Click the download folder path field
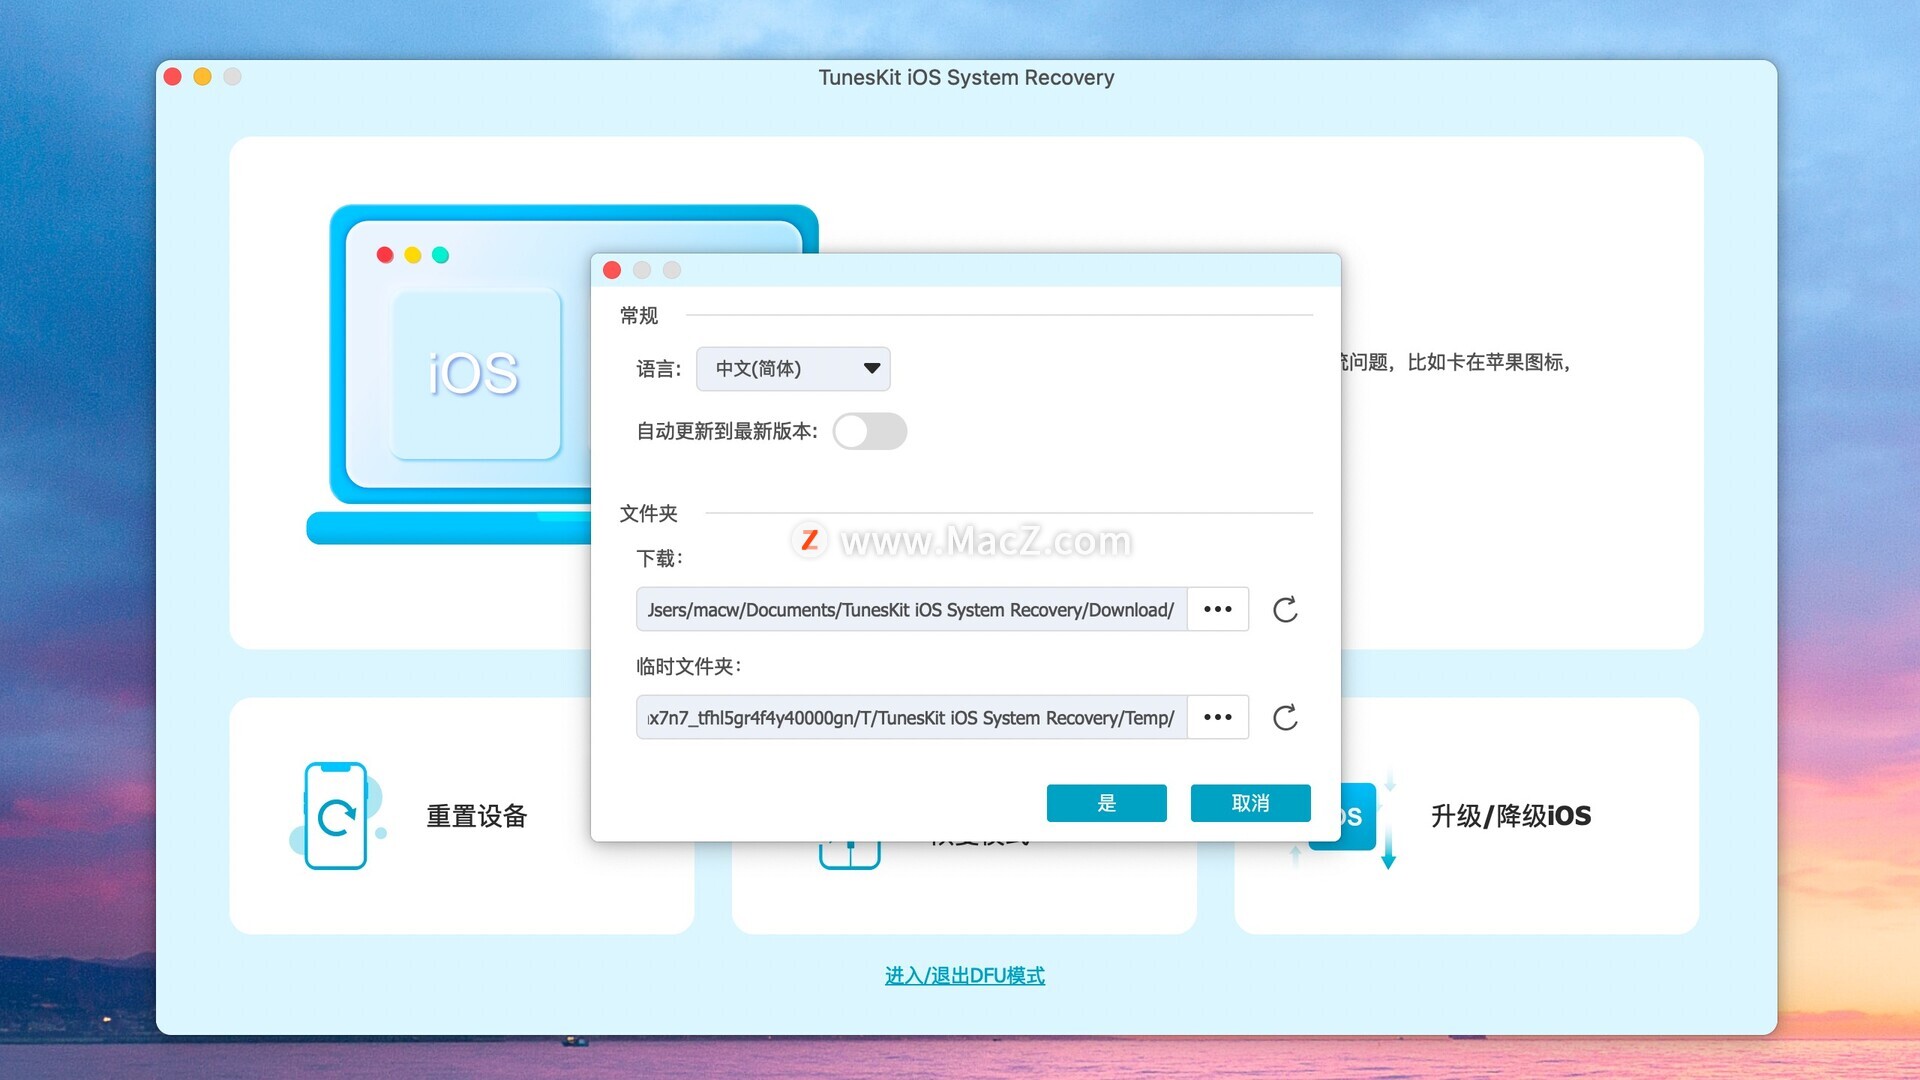This screenshot has width=1920, height=1080. [x=911, y=609]
